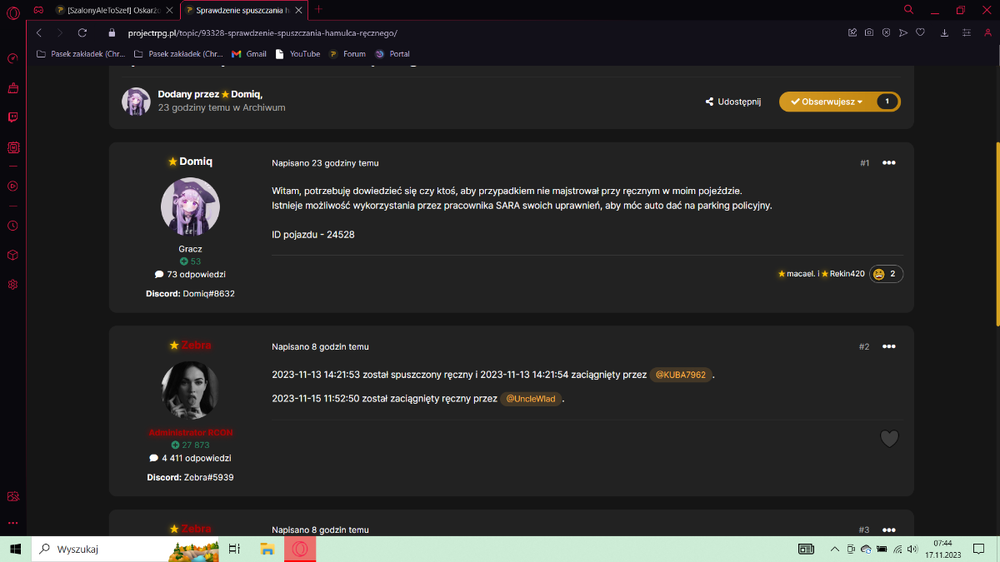Open post #2 options menu

coord(888,346)
